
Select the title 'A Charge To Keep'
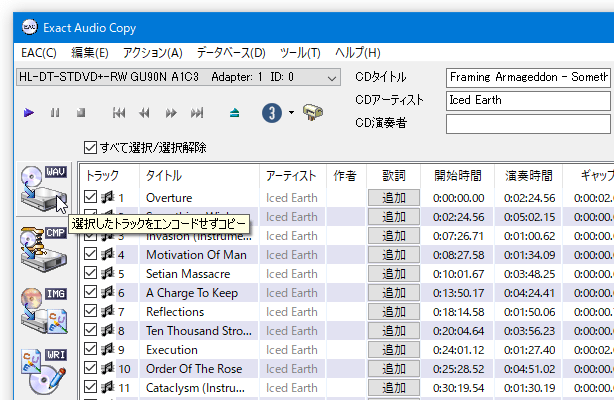click(192, 293)
